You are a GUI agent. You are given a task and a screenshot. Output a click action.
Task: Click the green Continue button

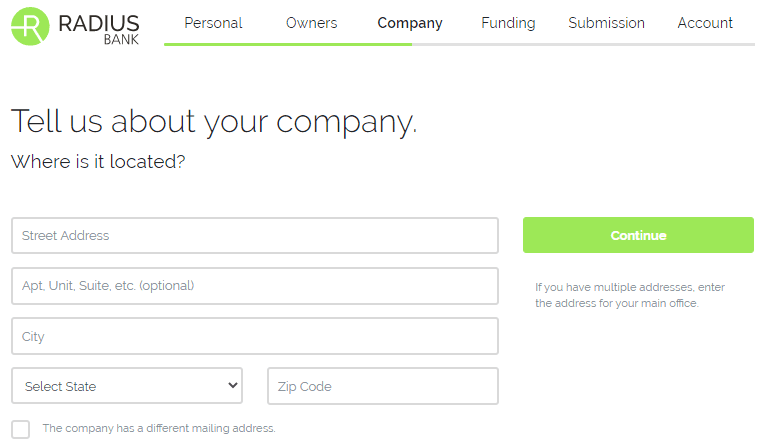[638, 235]
